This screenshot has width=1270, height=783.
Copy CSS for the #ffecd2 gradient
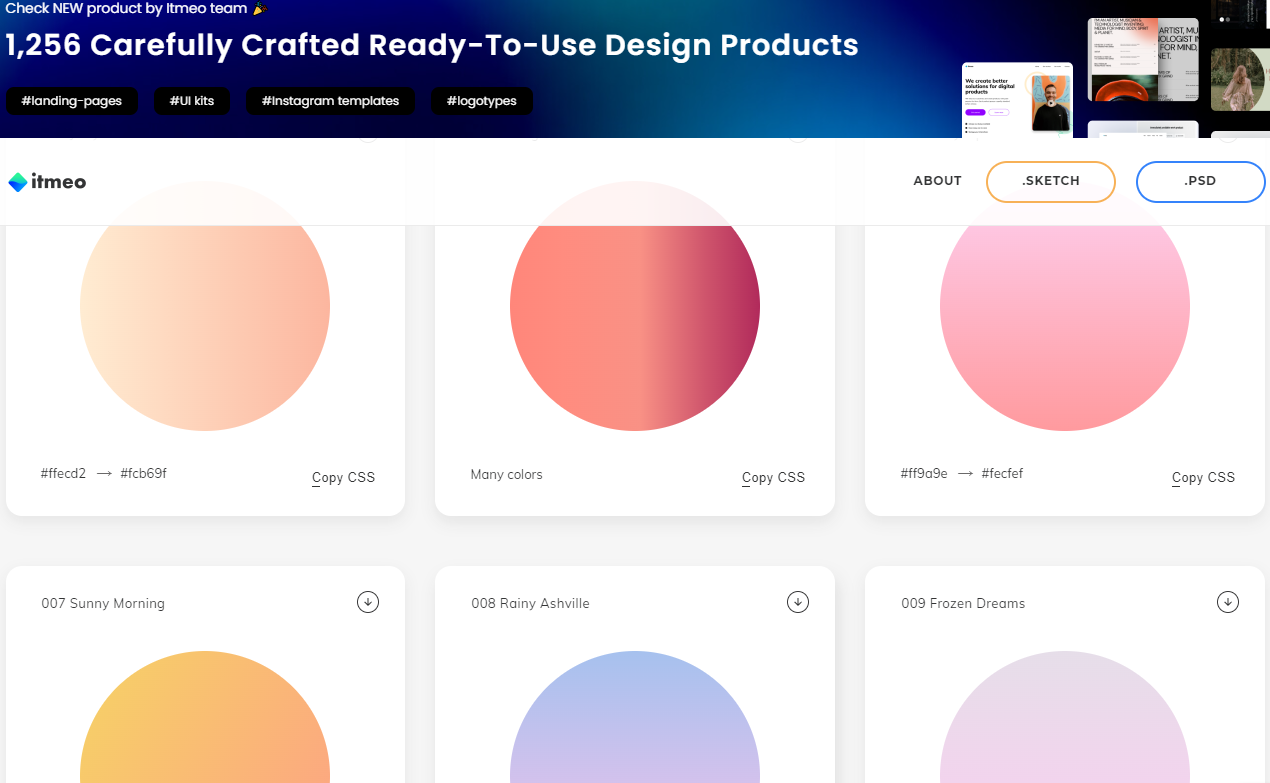pos(343,478)
